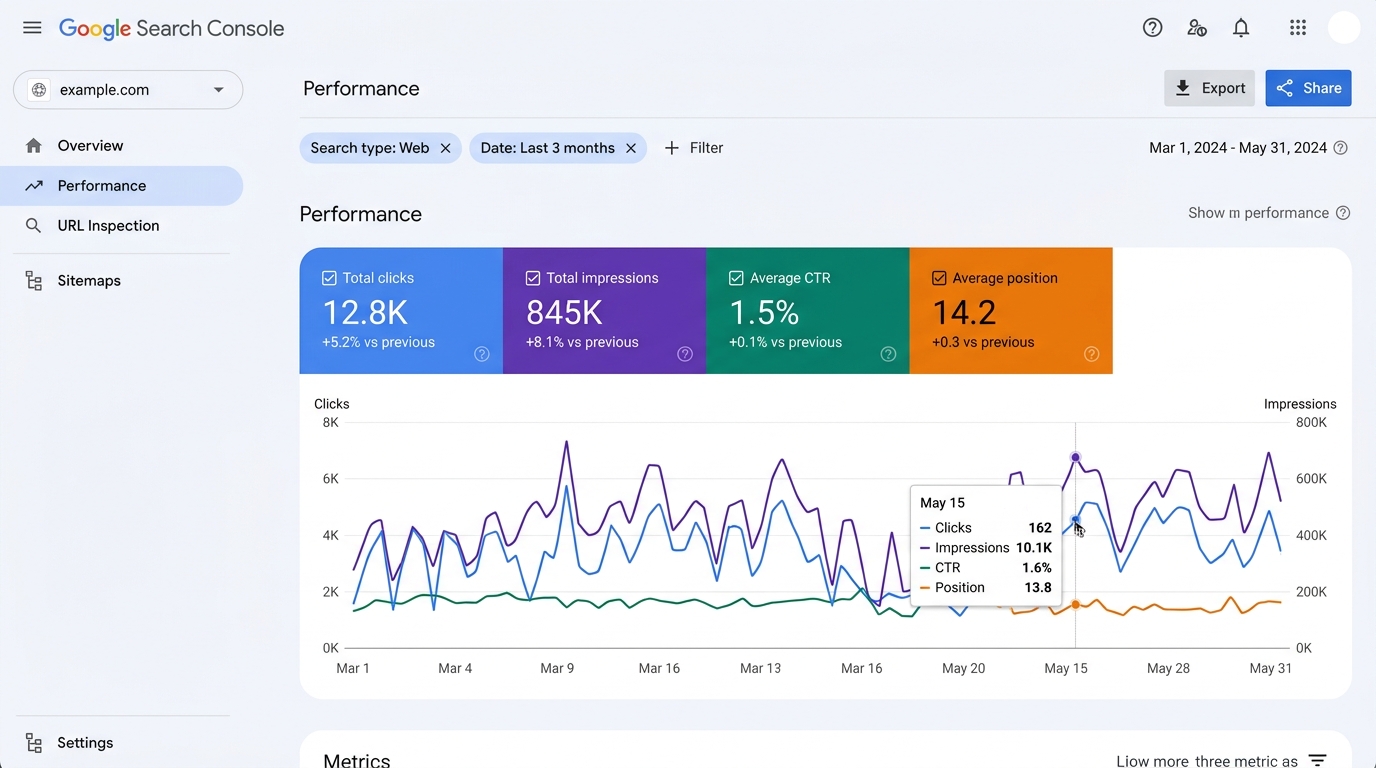Remove the Date: Last 3 months filter

tap(631, 148)
